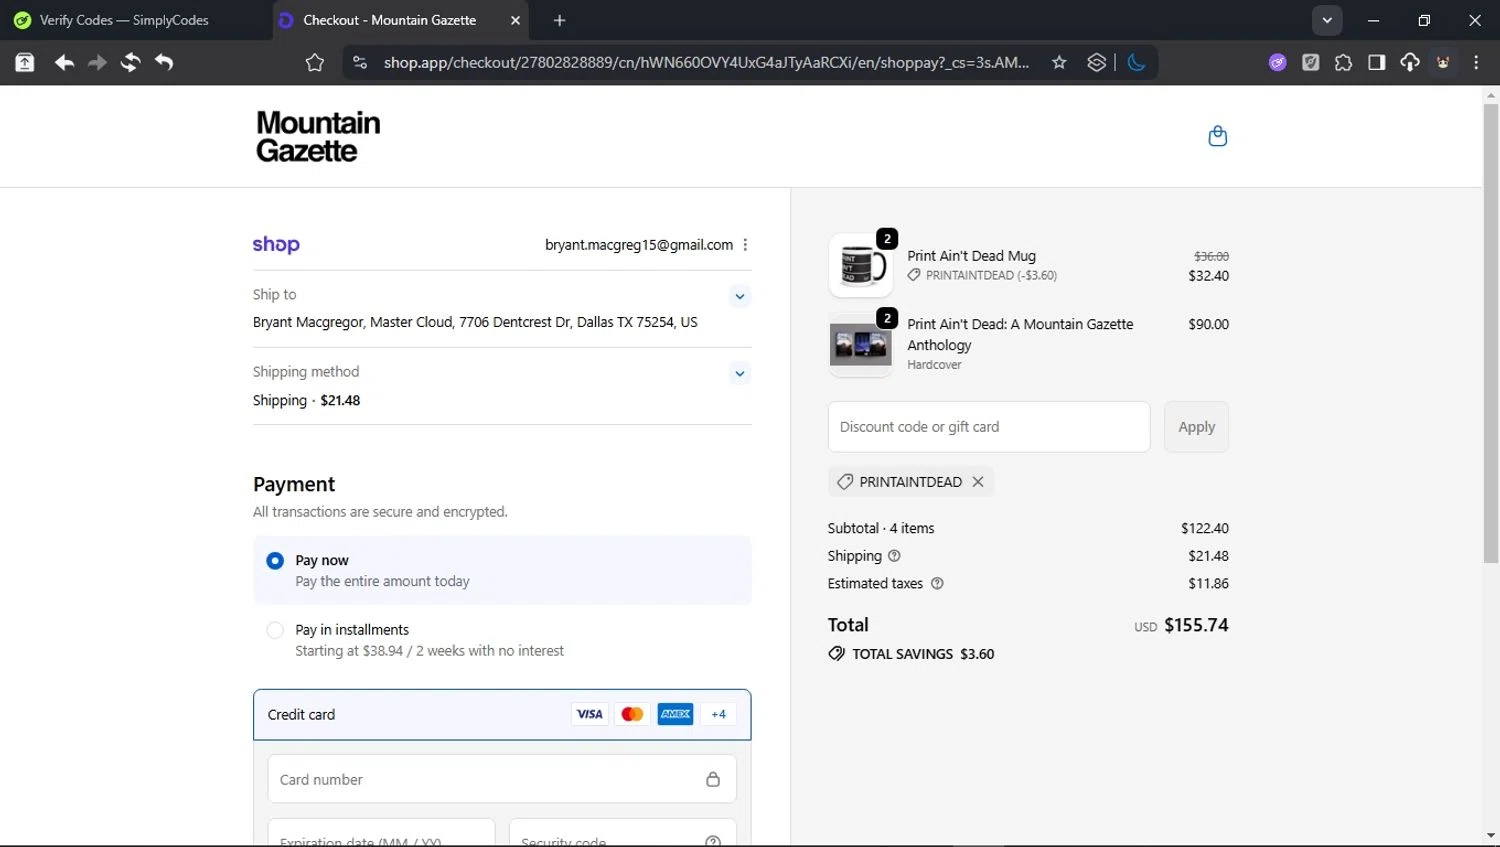Viewport: 1500px width, 847px height.
Task: Bookmark this page with star icon in address bar
Action: [1059, 63]
